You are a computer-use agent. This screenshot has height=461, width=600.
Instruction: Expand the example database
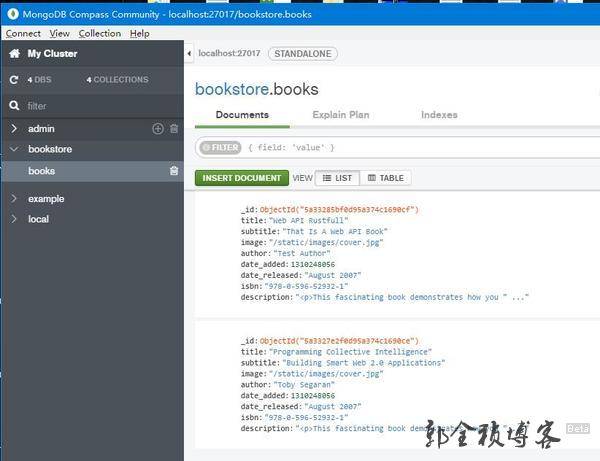click(x=14, y=198)
